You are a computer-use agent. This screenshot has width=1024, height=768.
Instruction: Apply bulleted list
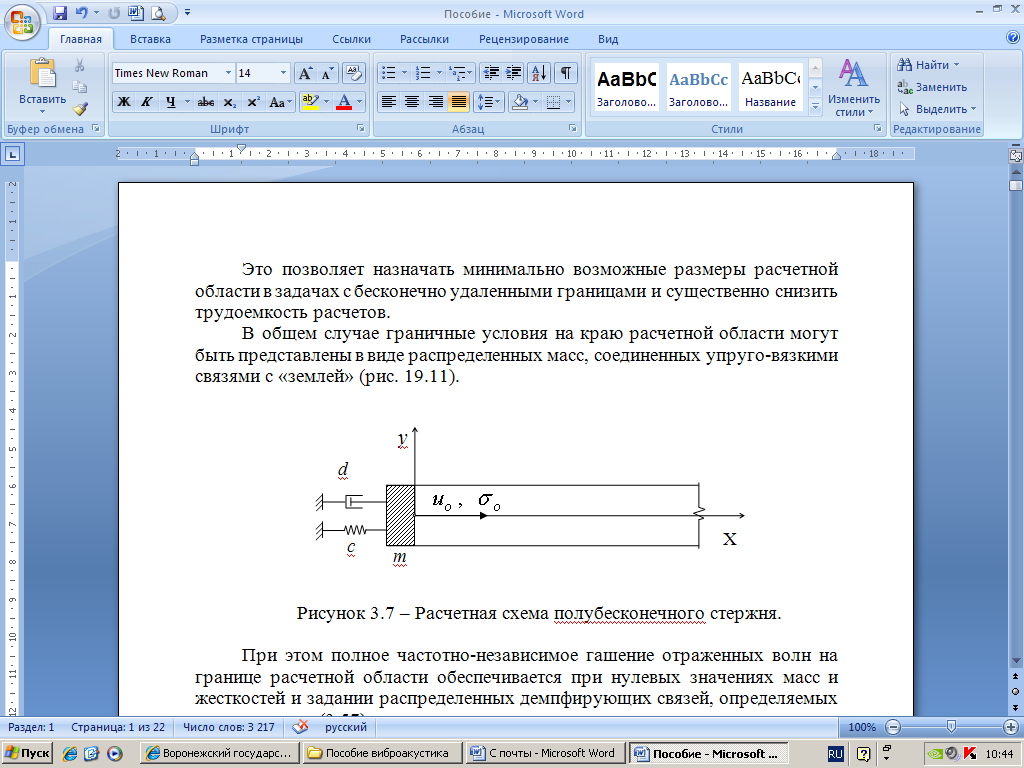389,72
